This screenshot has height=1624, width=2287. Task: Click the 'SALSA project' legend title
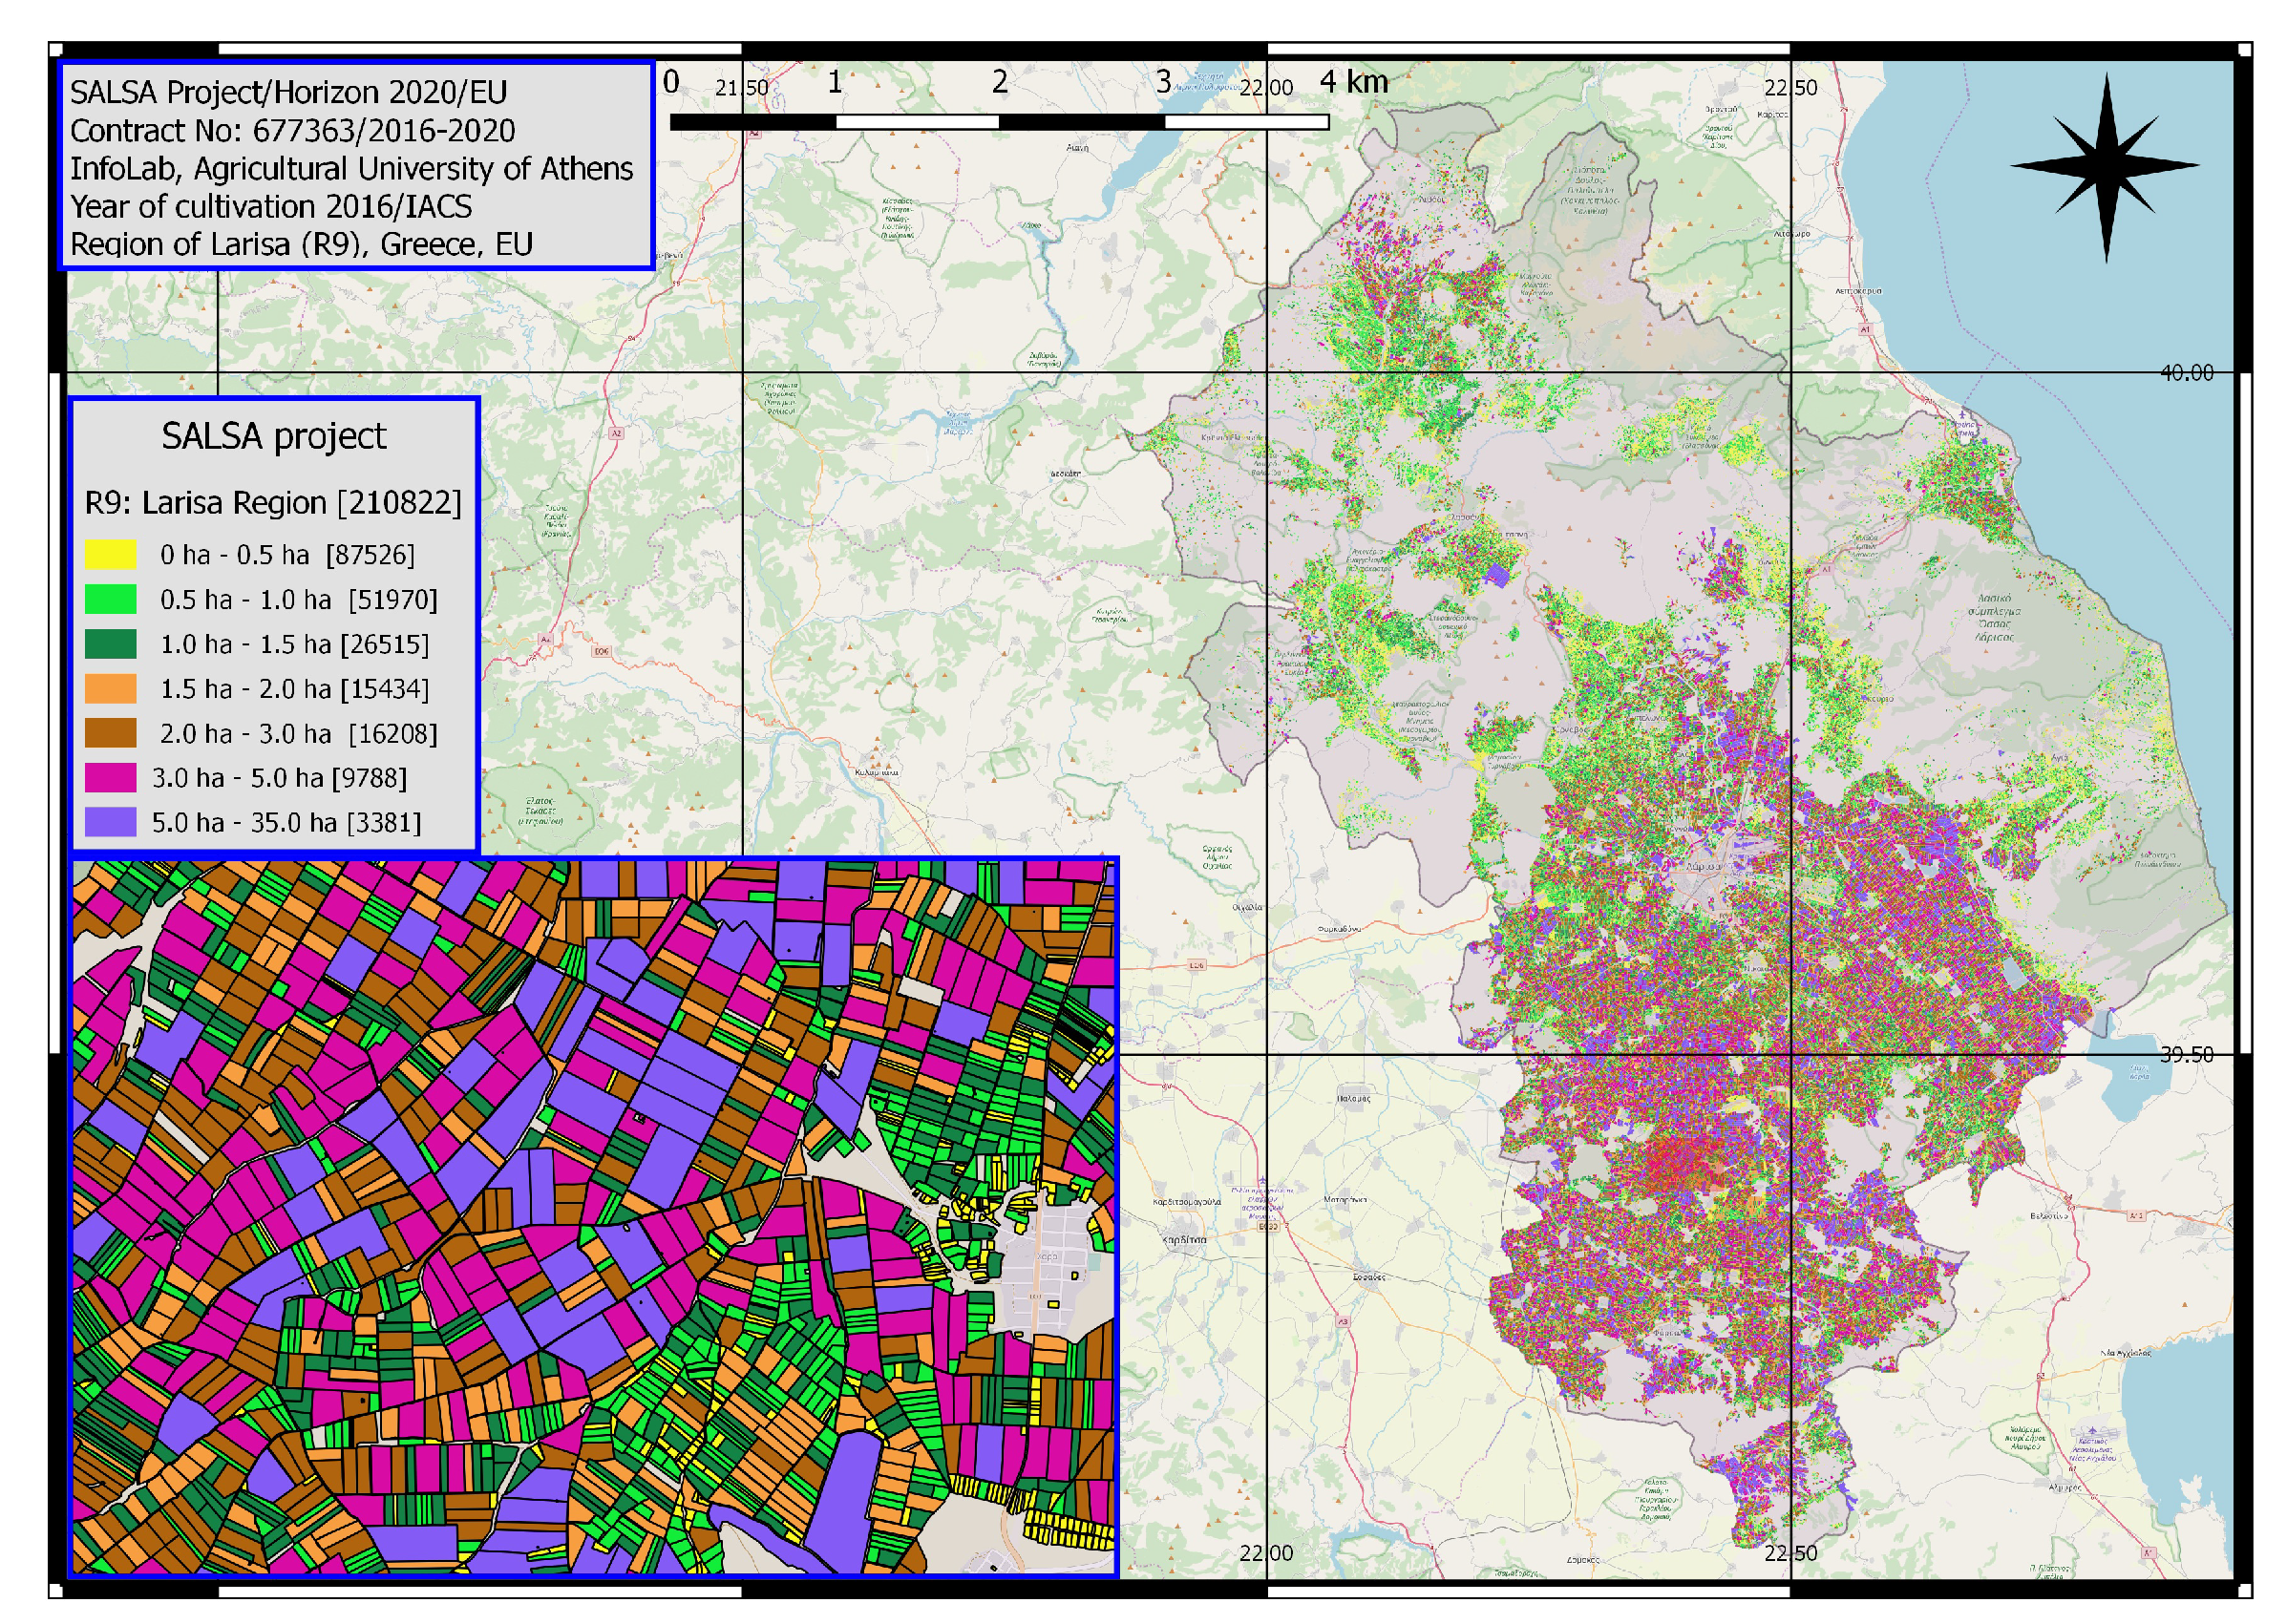click(x=273, y=437)
